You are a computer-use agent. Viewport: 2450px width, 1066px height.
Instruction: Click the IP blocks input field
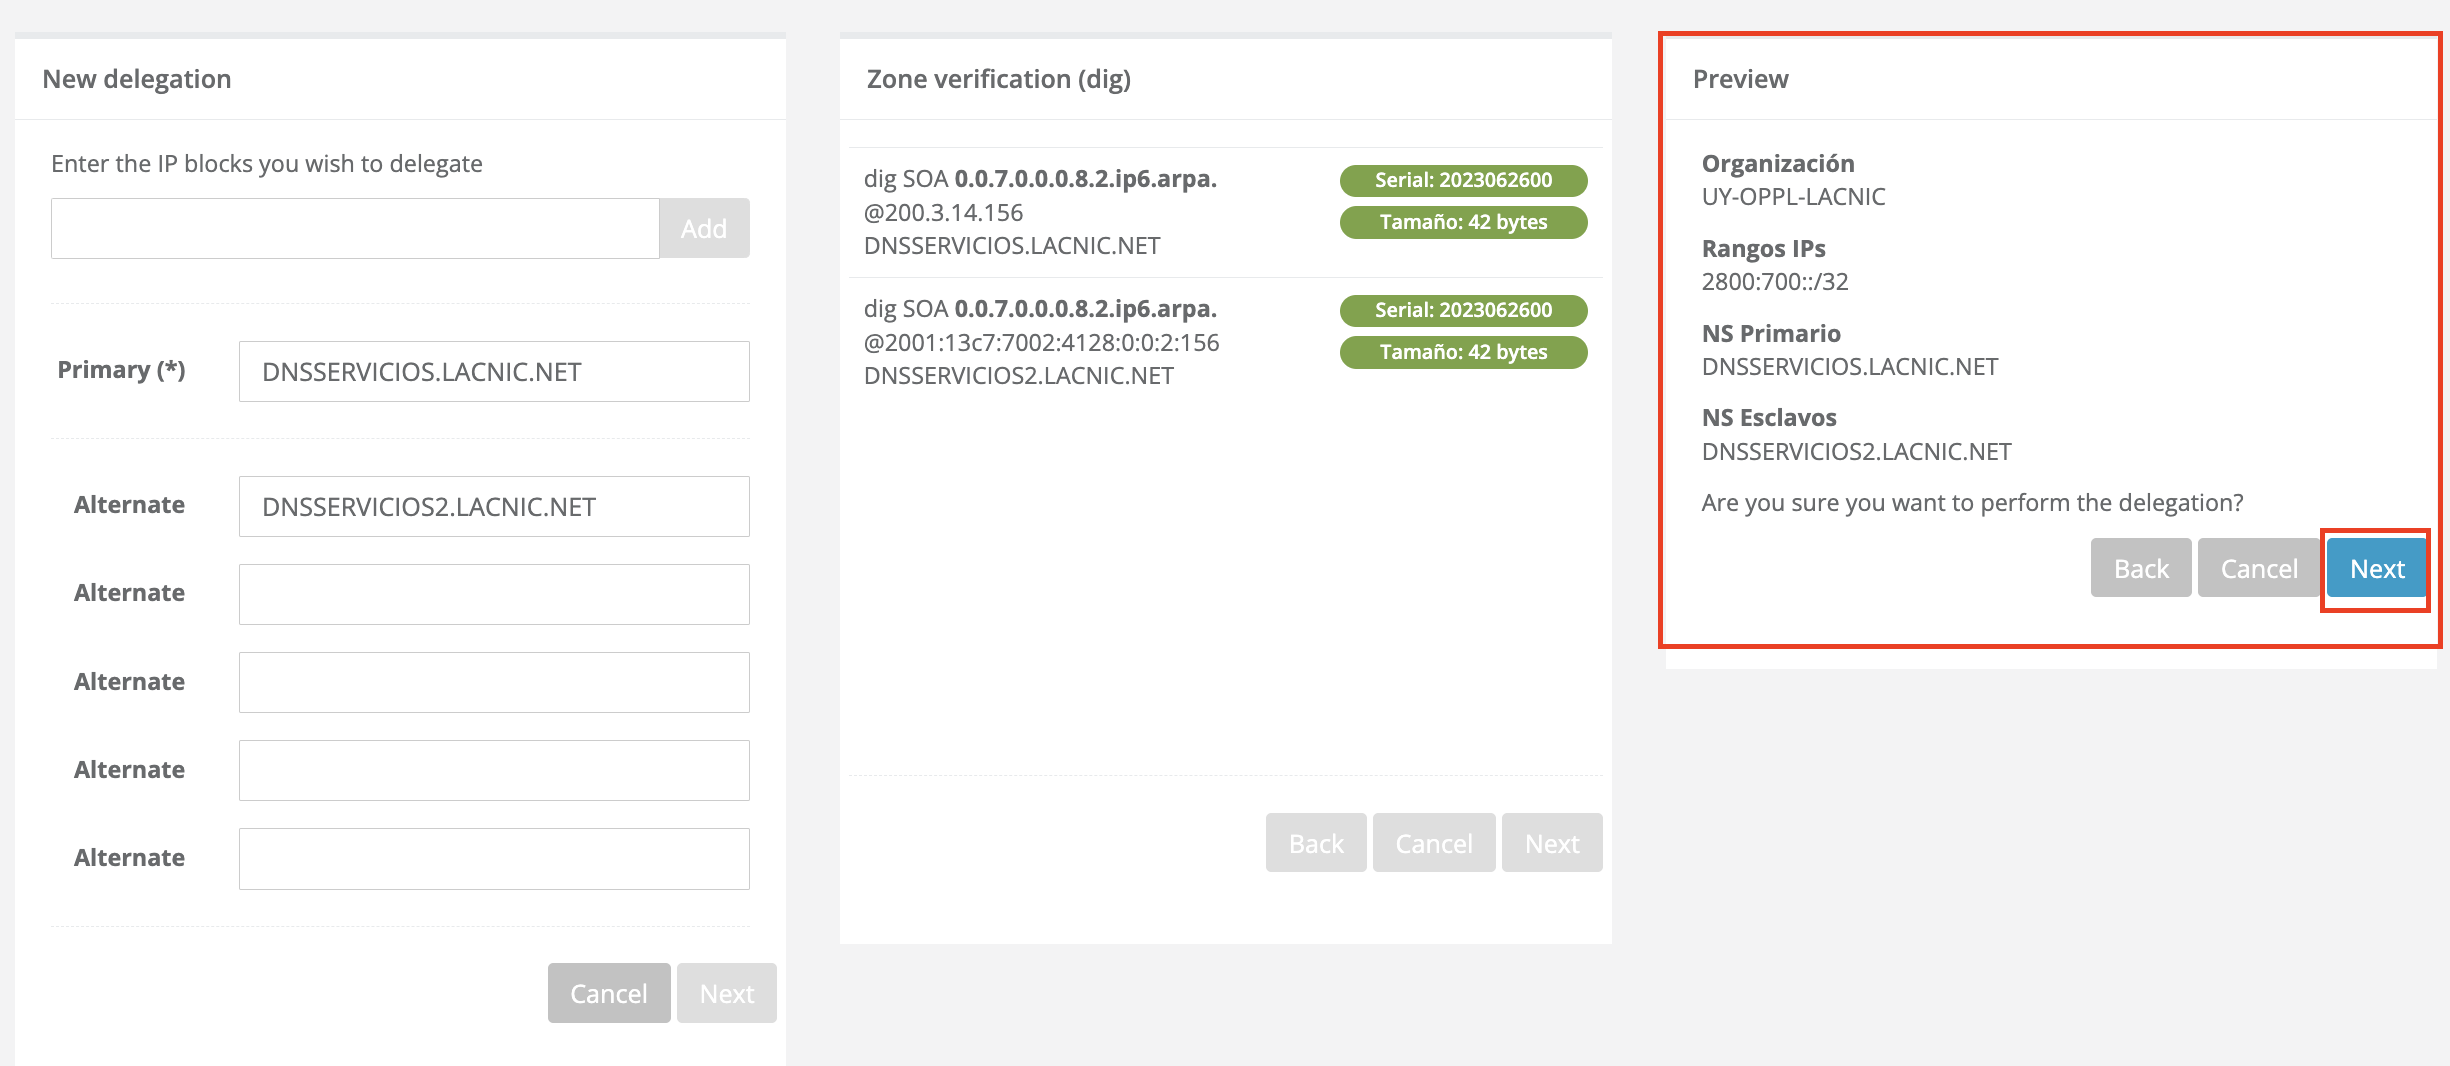(355, 229)
